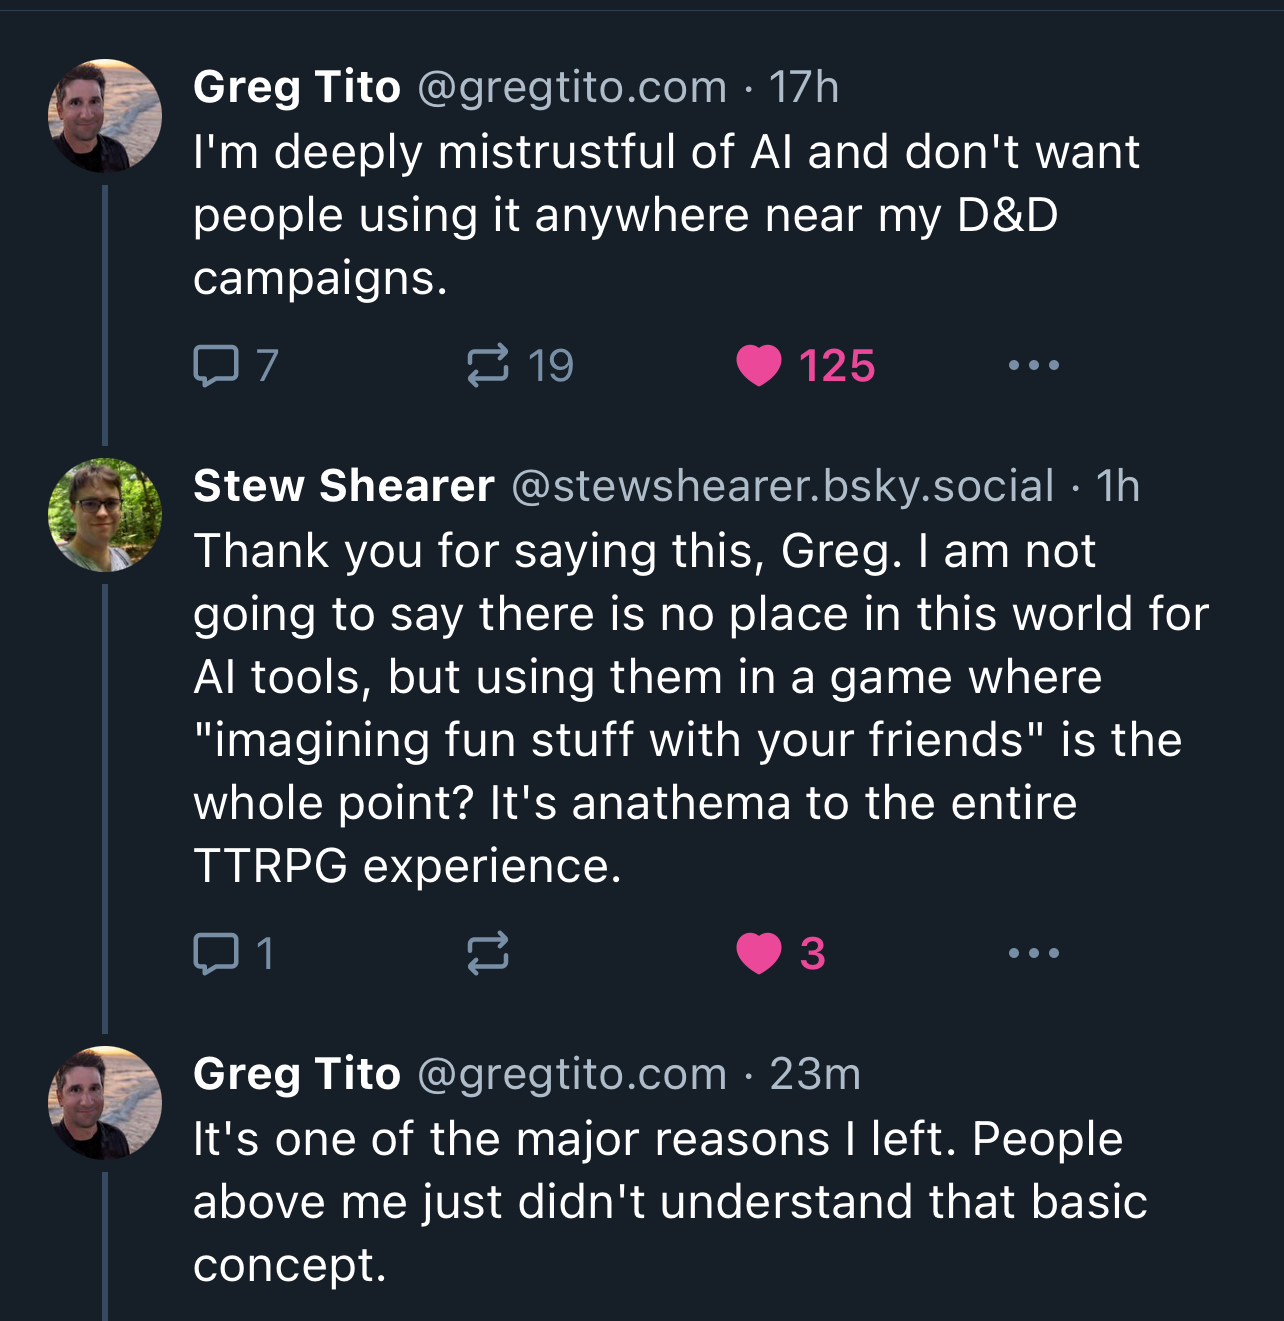Screen dimensions: 1284x1321
Task: Unlike the post with 125 likes
Action: 759,365
